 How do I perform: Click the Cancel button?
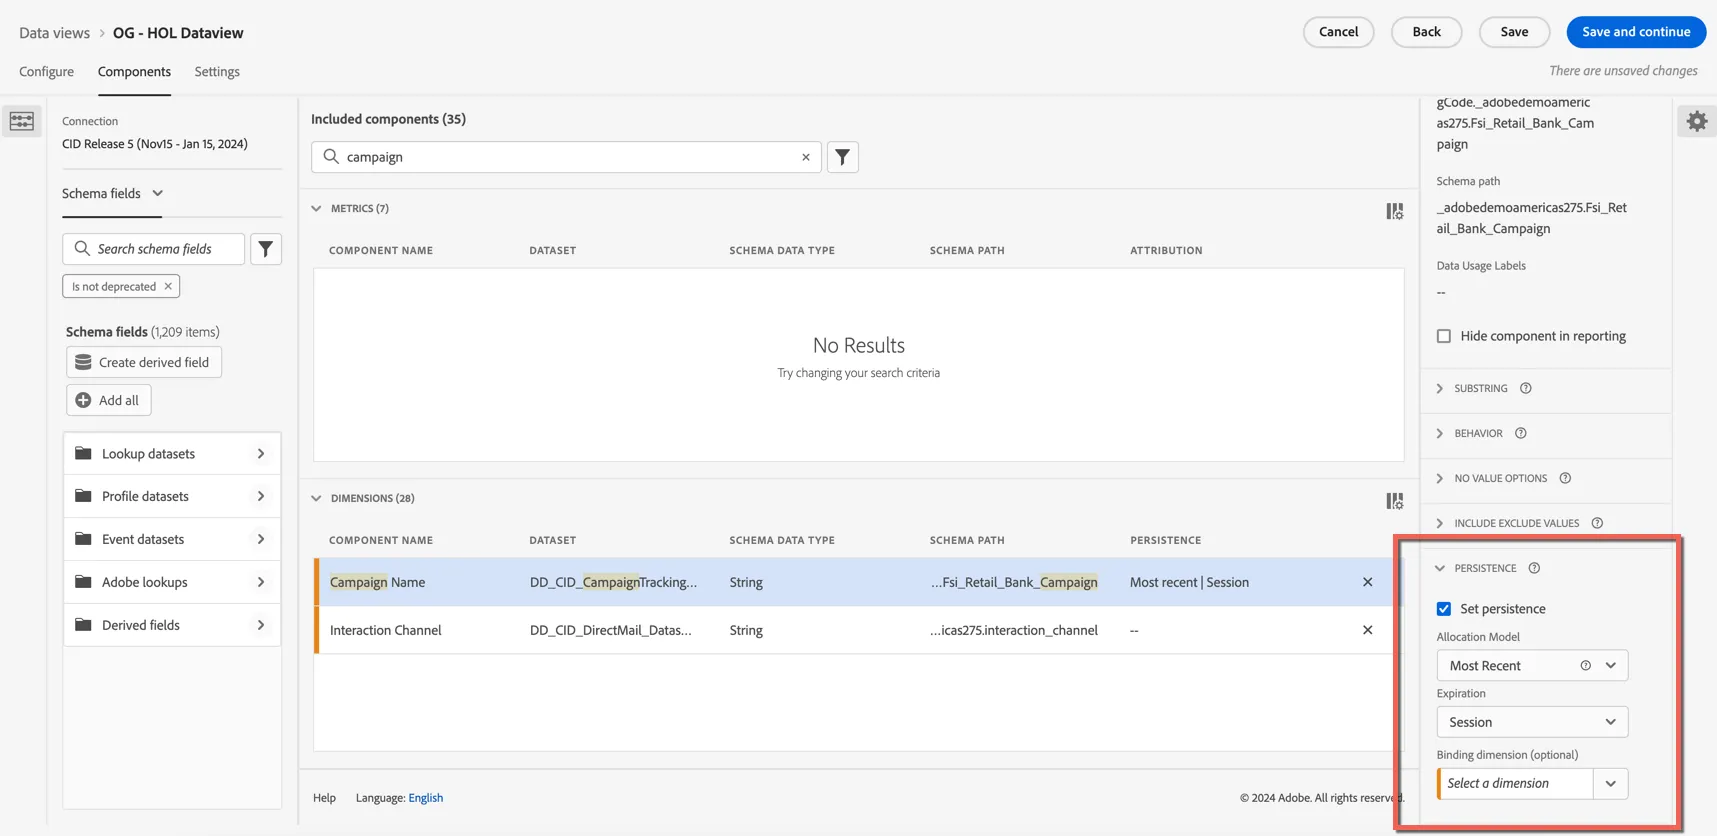(1338, 32)
